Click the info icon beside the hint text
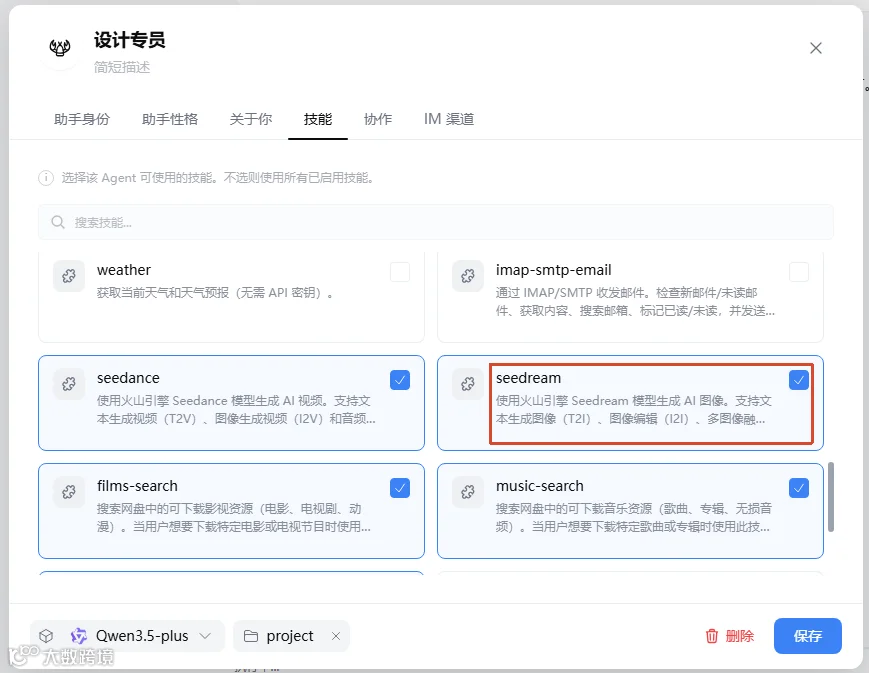Image resolution: width=869 pixels, height=673 pixels. [x=45, y=178]
